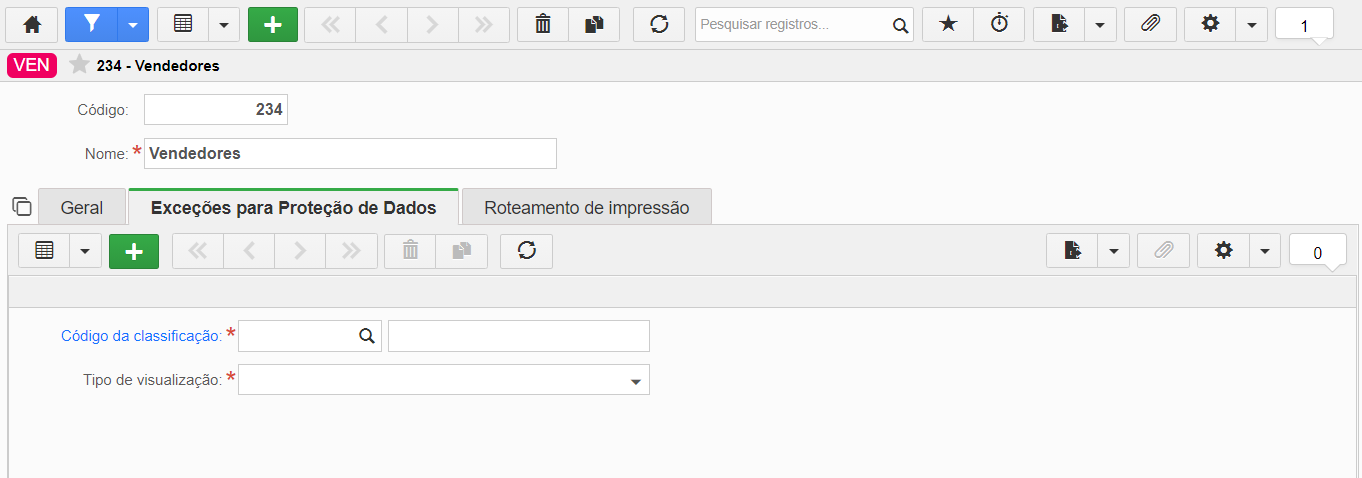The height and width of the screenshot is (478, 1362).
Task: Go to the home screen icon
Action: tap(32, 24)
